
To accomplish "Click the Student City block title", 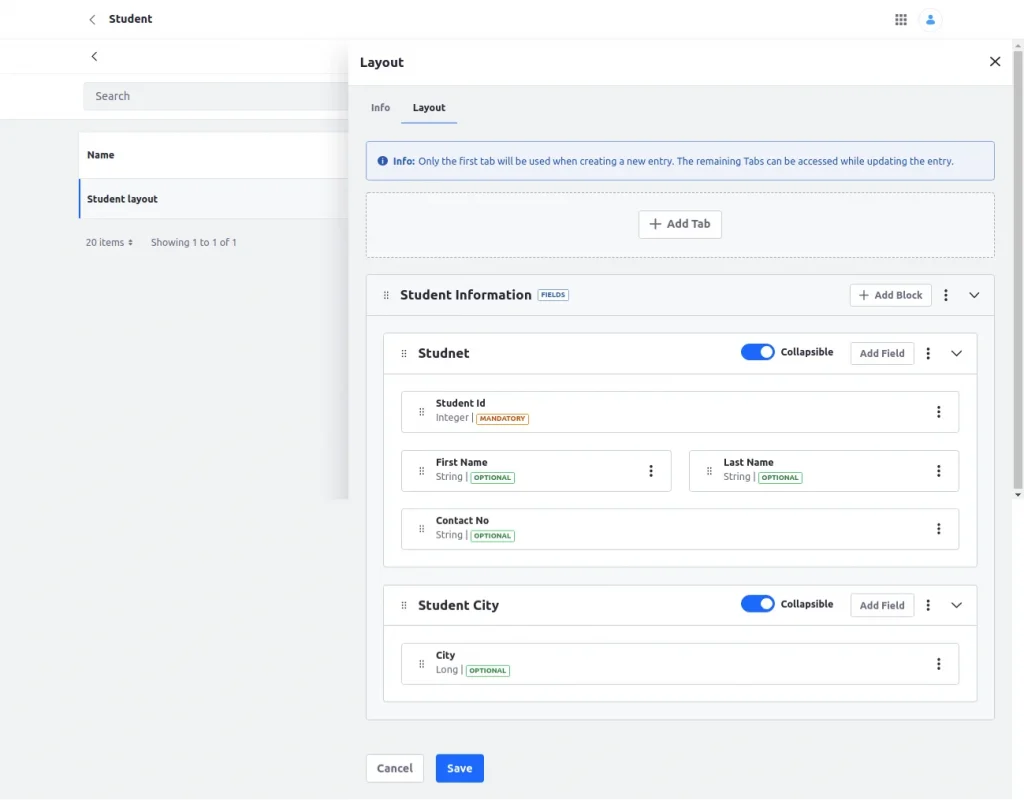I will pyautogui.click(x=458, y=605).
